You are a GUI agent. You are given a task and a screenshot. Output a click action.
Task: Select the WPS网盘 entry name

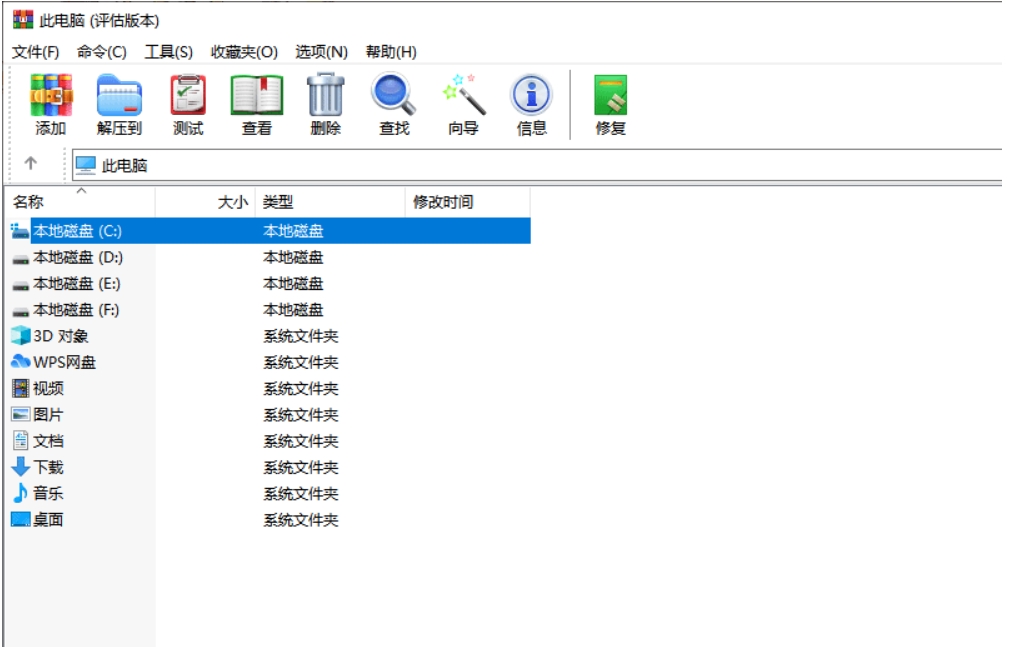pyautogui.click(x=64, y=362)
